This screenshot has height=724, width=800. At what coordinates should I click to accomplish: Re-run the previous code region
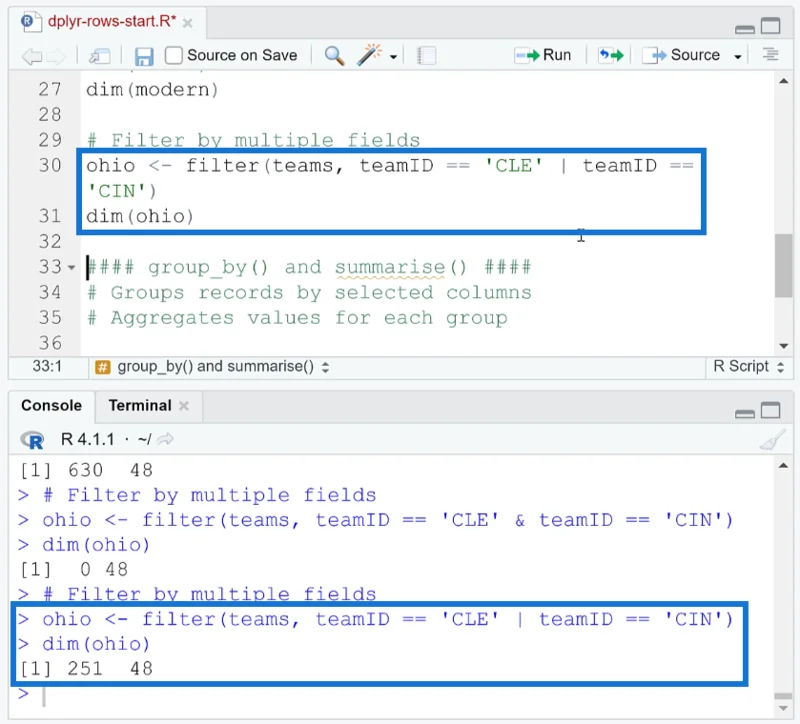coord(611,55)
